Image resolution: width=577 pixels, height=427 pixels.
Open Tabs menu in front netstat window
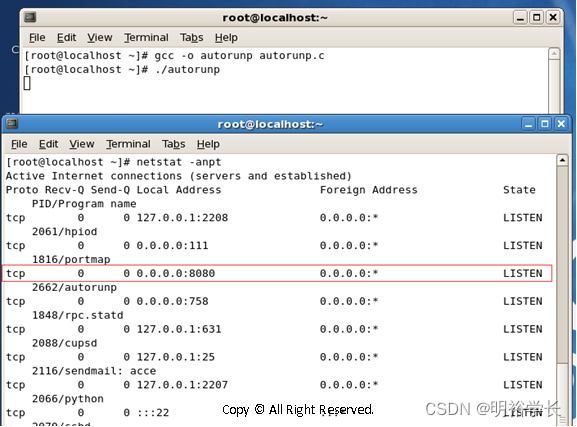[173, 144]
